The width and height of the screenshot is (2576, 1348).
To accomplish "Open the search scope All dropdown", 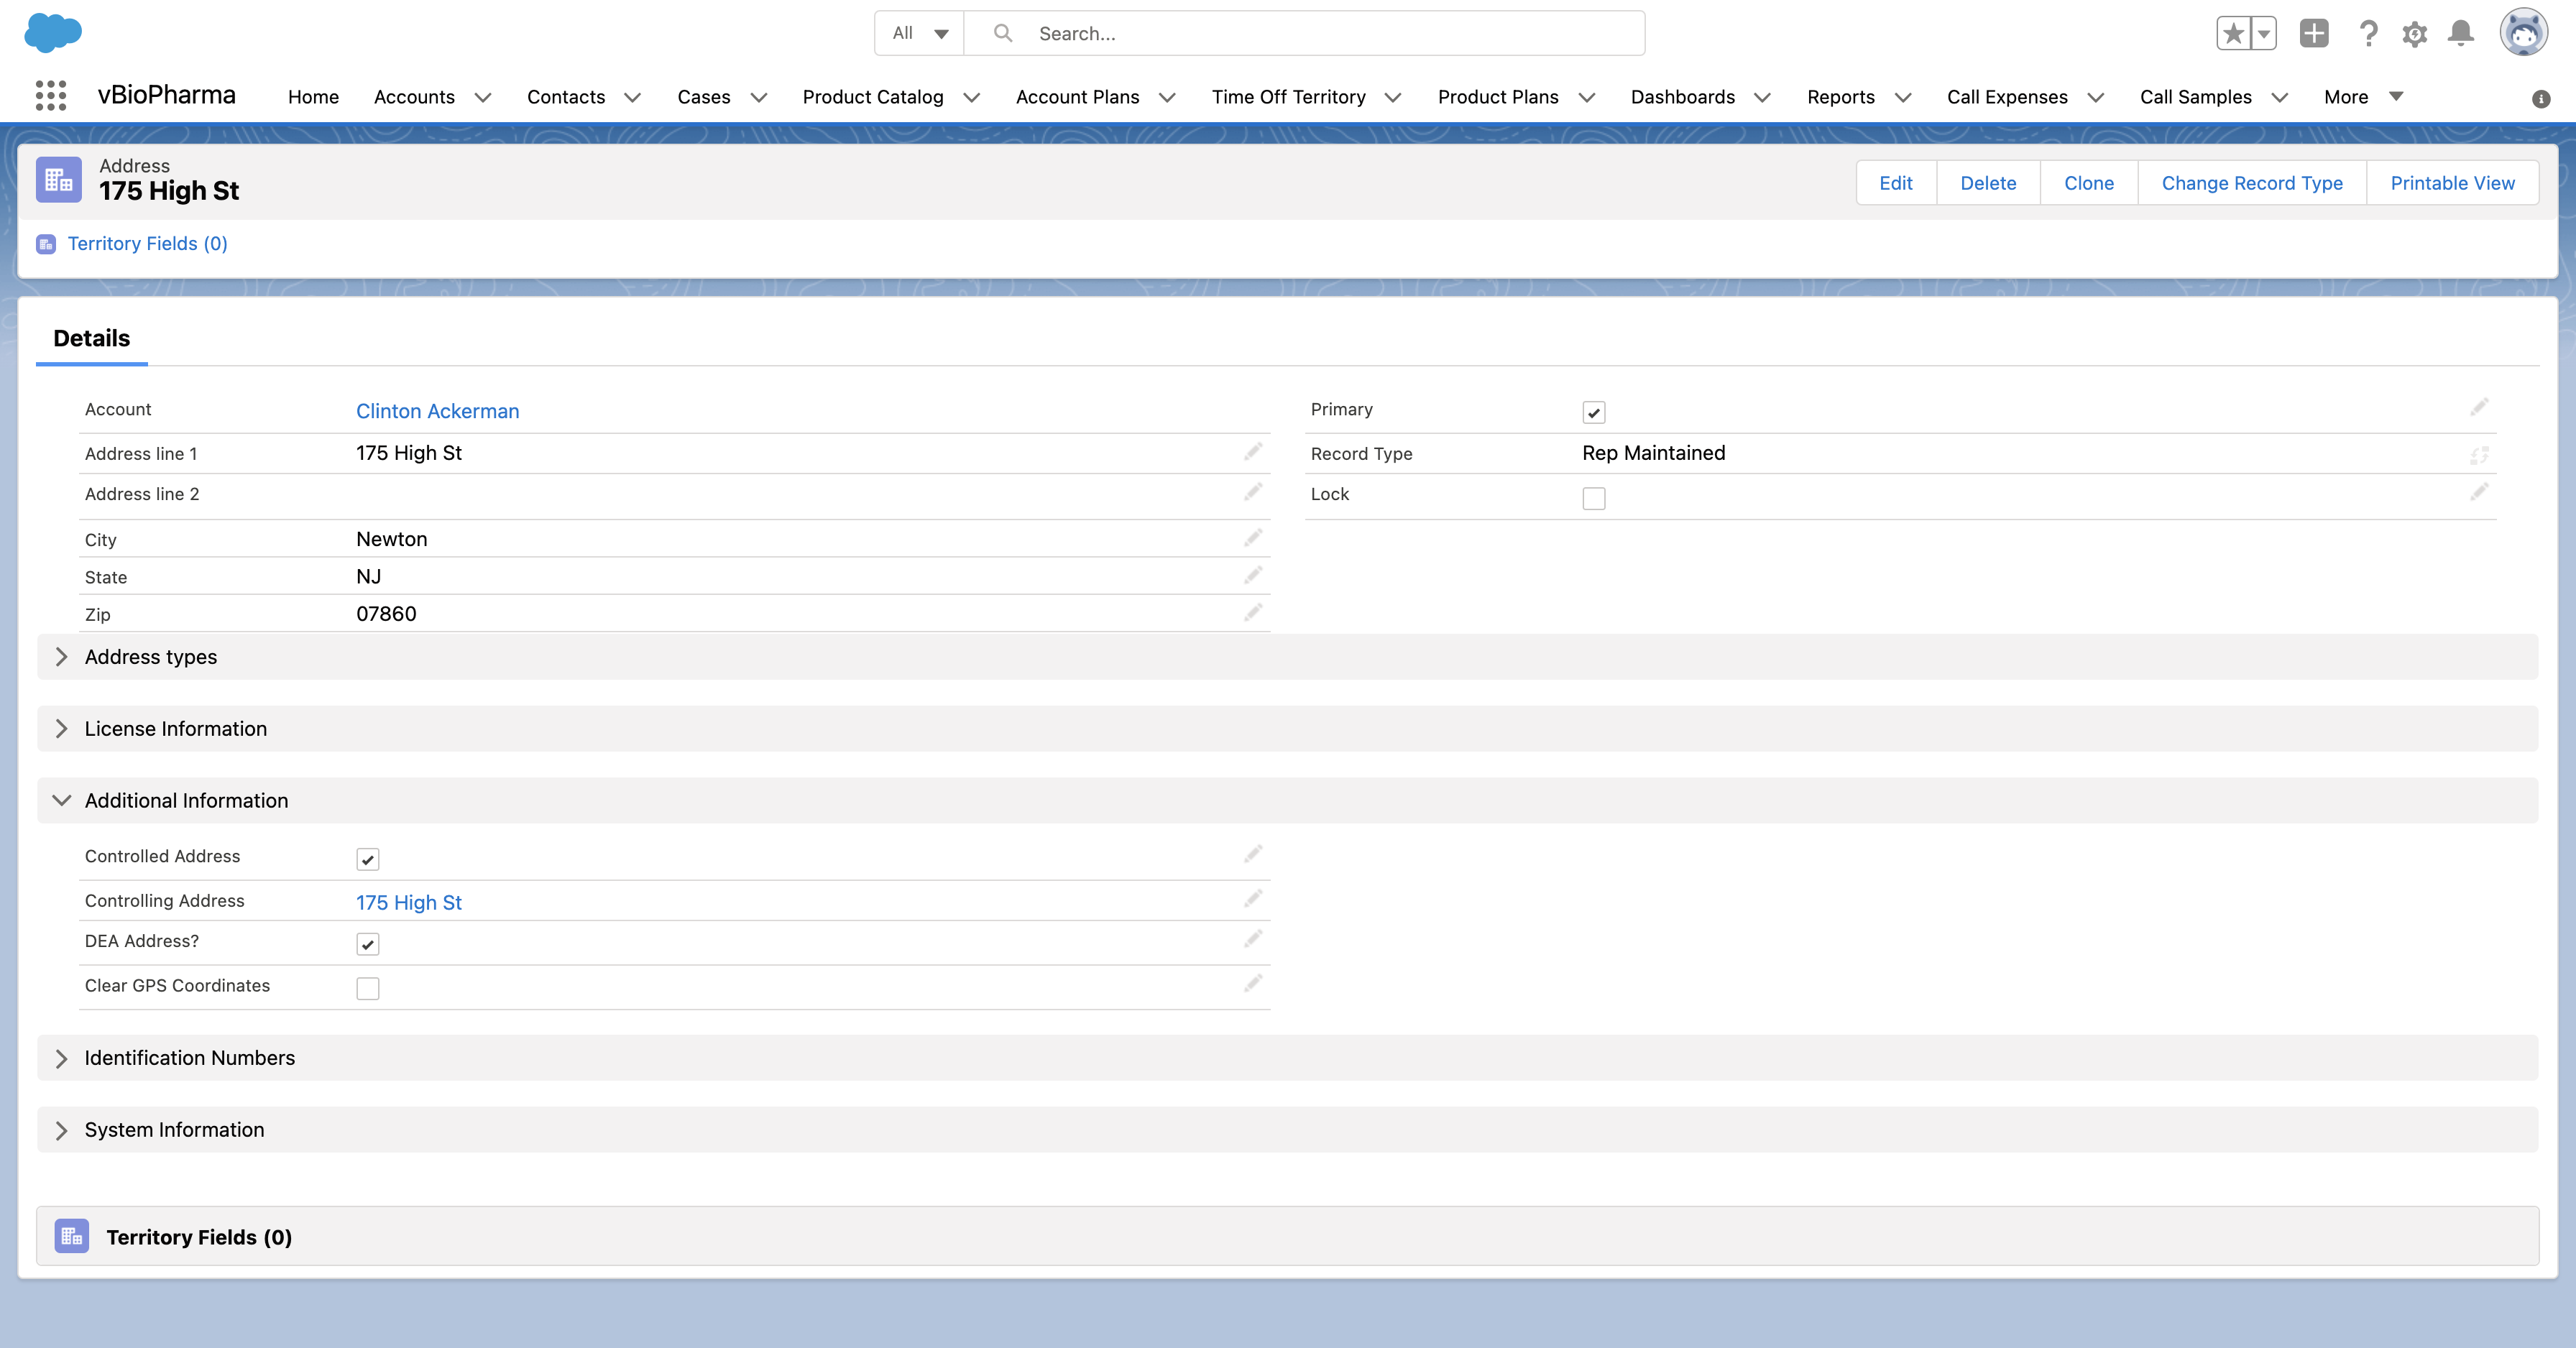I will (919, 33).
